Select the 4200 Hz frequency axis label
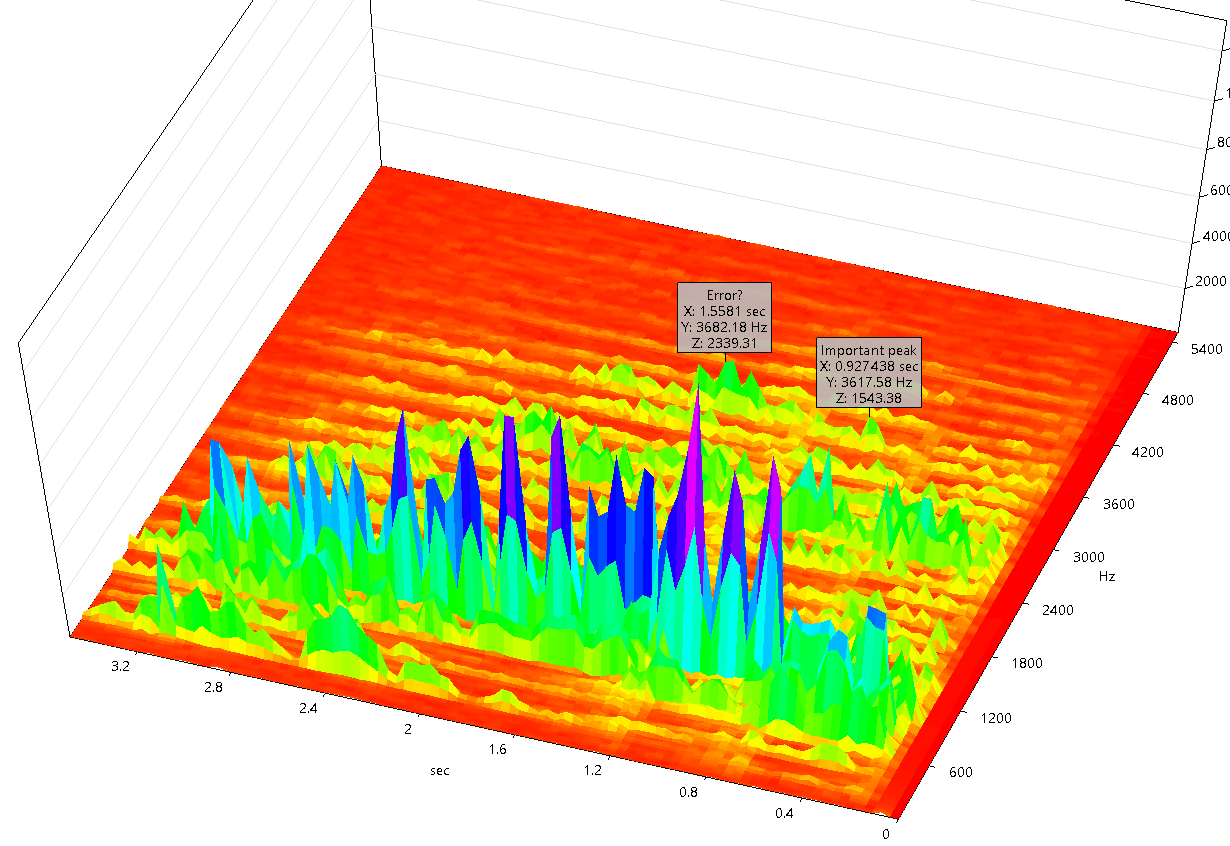This screenshot has height=846, width=1230. (1149, 451)
